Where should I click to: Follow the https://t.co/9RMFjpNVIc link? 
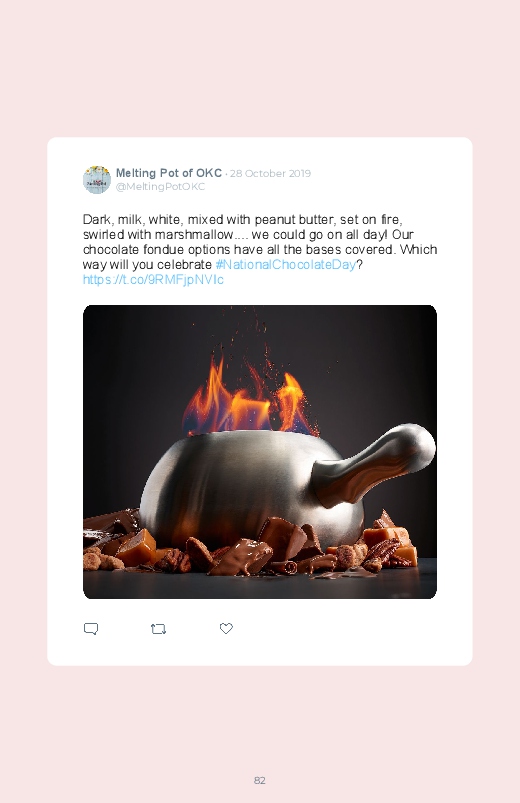[153, 280]
